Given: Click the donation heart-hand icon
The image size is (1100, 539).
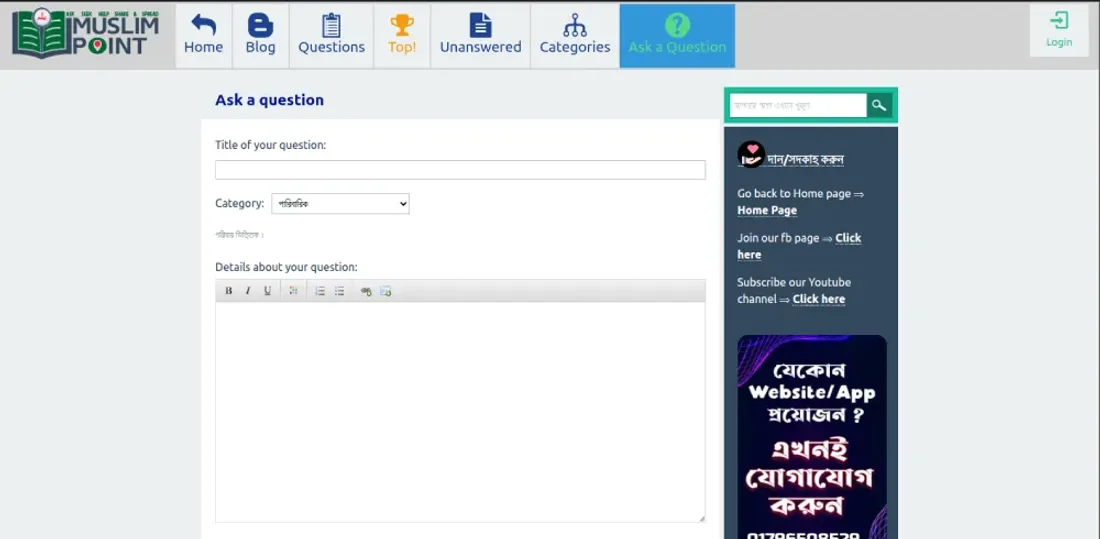Looking at the screenshot, I should click(751, 154).
